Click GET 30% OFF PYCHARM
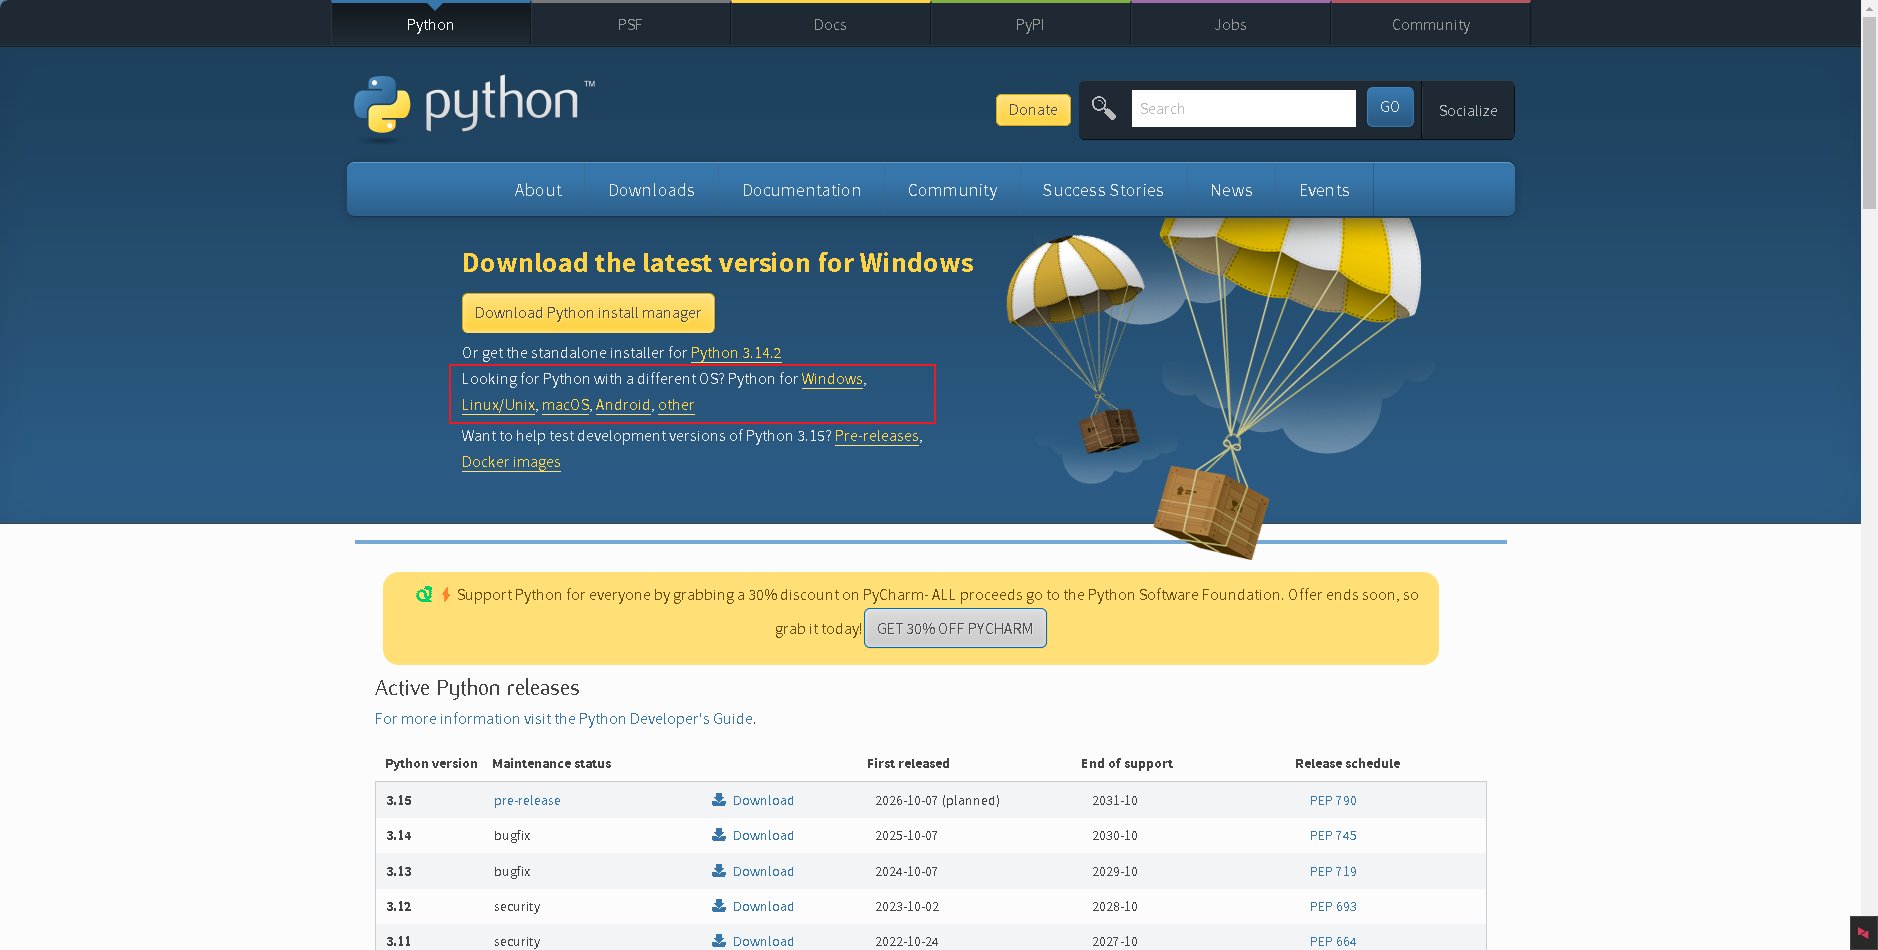Screen dimensions: 1878x950 click(954, 628)
